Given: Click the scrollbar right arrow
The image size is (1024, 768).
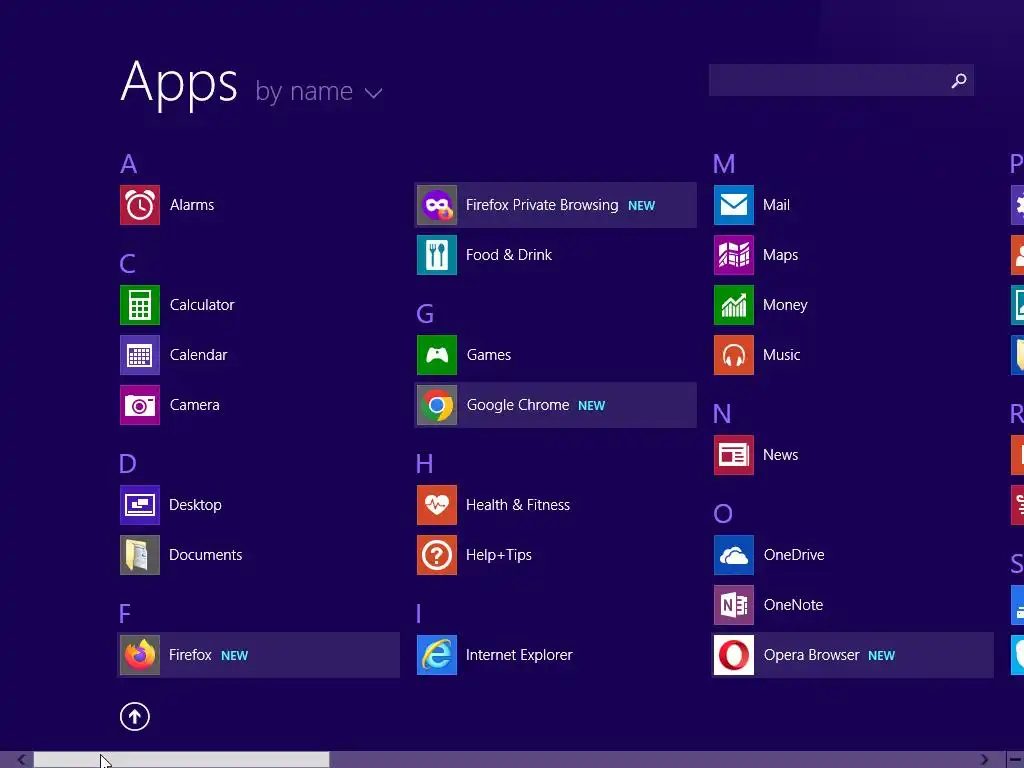Looking at the screenshot, I should click(x=985, y=760).
